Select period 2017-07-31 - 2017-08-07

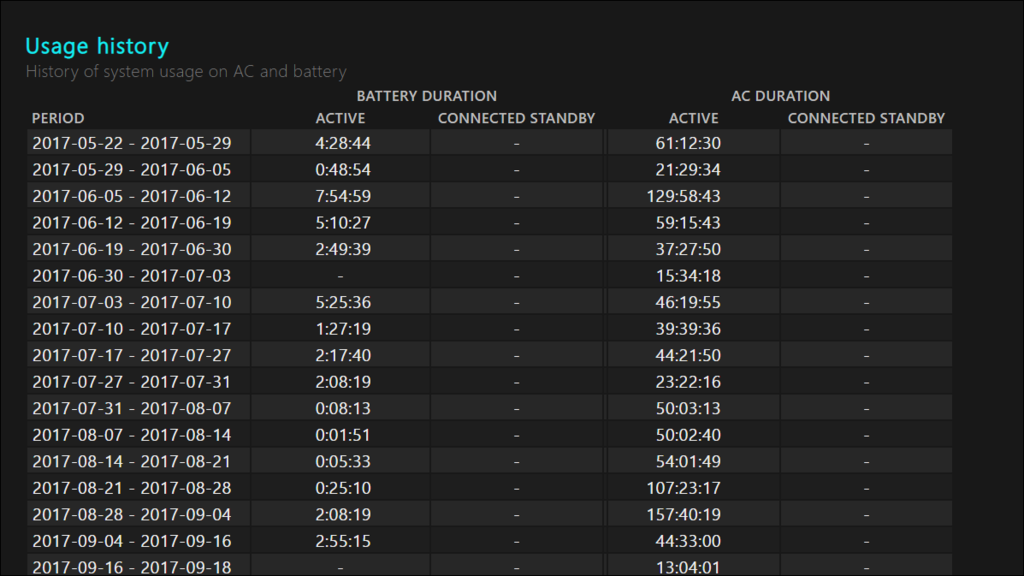click(132, 408)
